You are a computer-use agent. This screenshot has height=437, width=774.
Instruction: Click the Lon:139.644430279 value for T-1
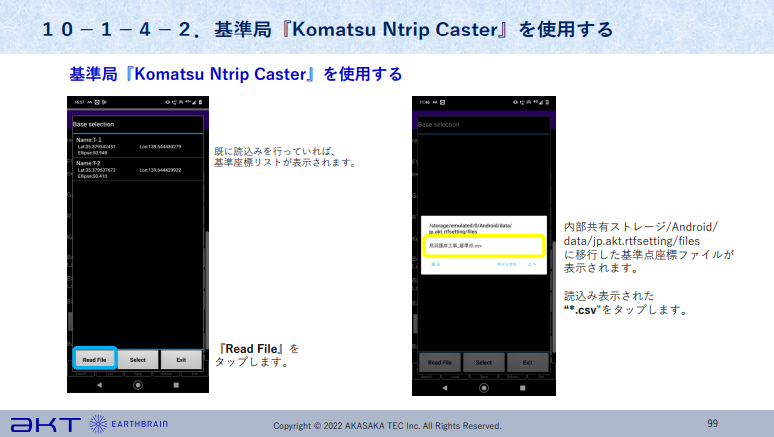click(x=160, y=147)
